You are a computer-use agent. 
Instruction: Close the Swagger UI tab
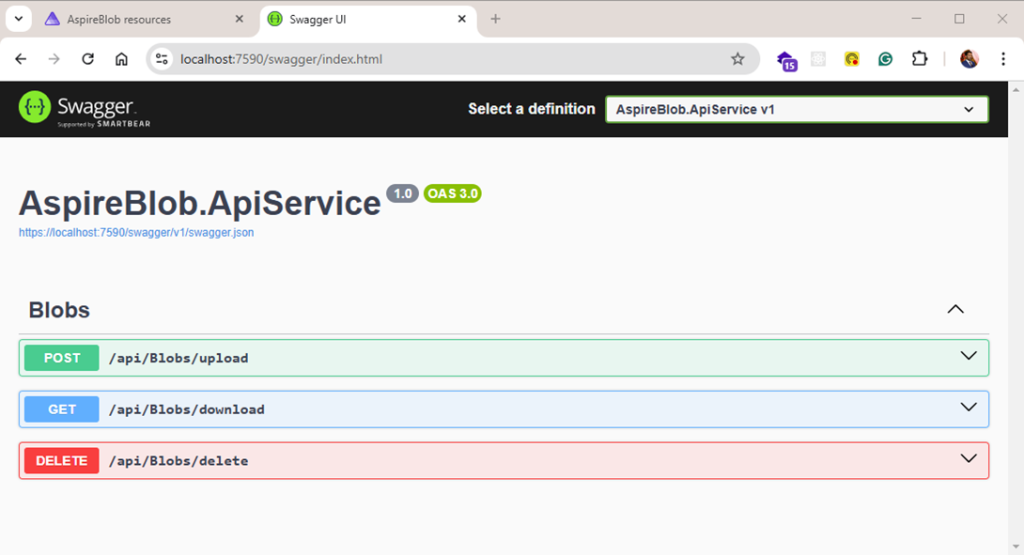(462, 19)
